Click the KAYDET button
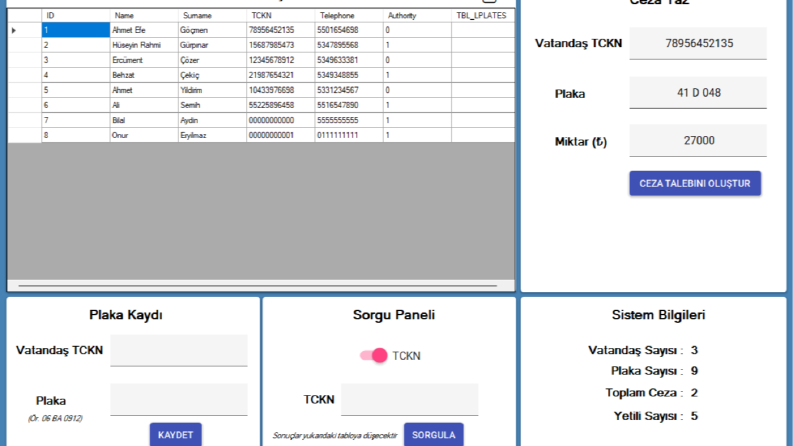Screen dimensions: 793x446 tap(175, 434)
